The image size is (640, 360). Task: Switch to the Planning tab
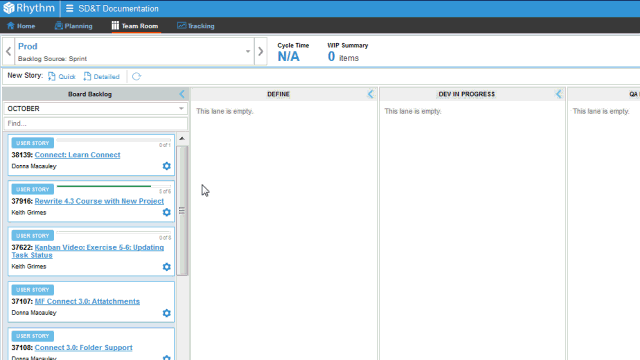pos(73,26)
